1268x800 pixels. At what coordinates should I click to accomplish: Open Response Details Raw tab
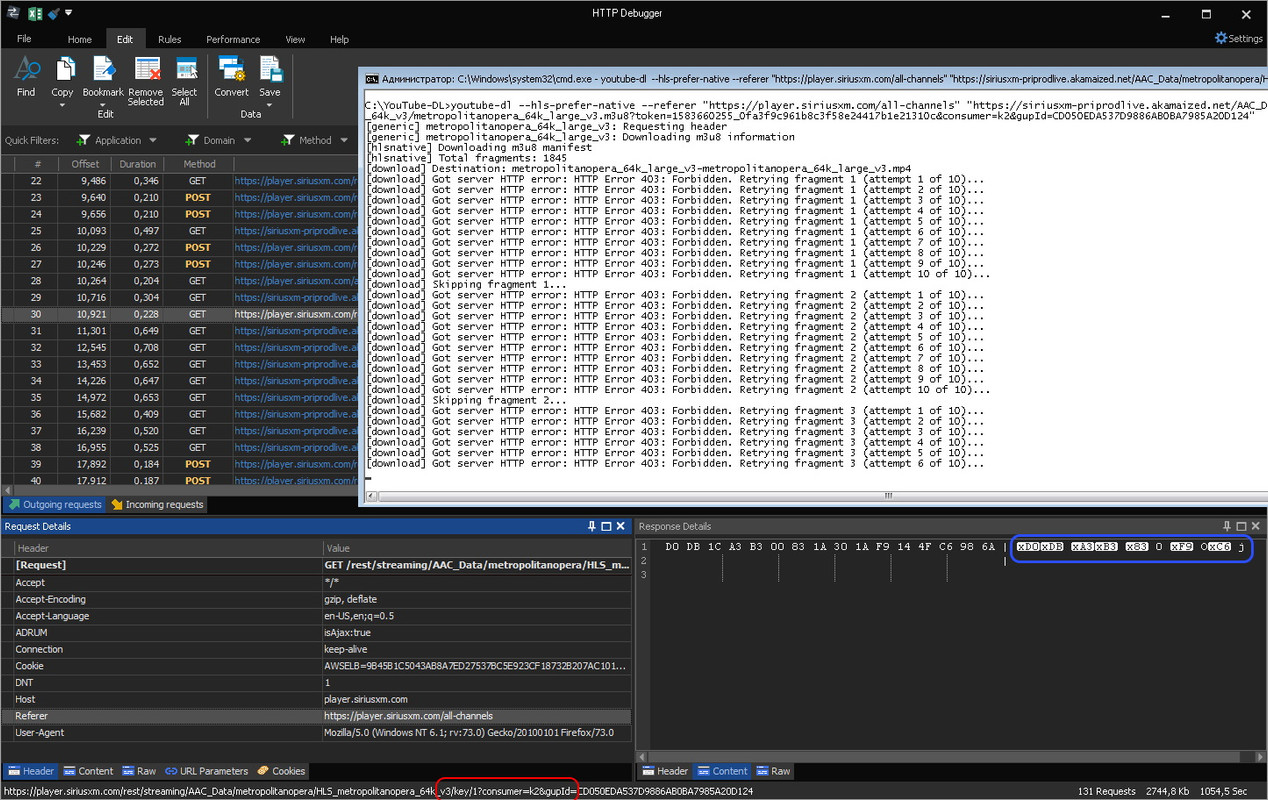coord(773,771)
